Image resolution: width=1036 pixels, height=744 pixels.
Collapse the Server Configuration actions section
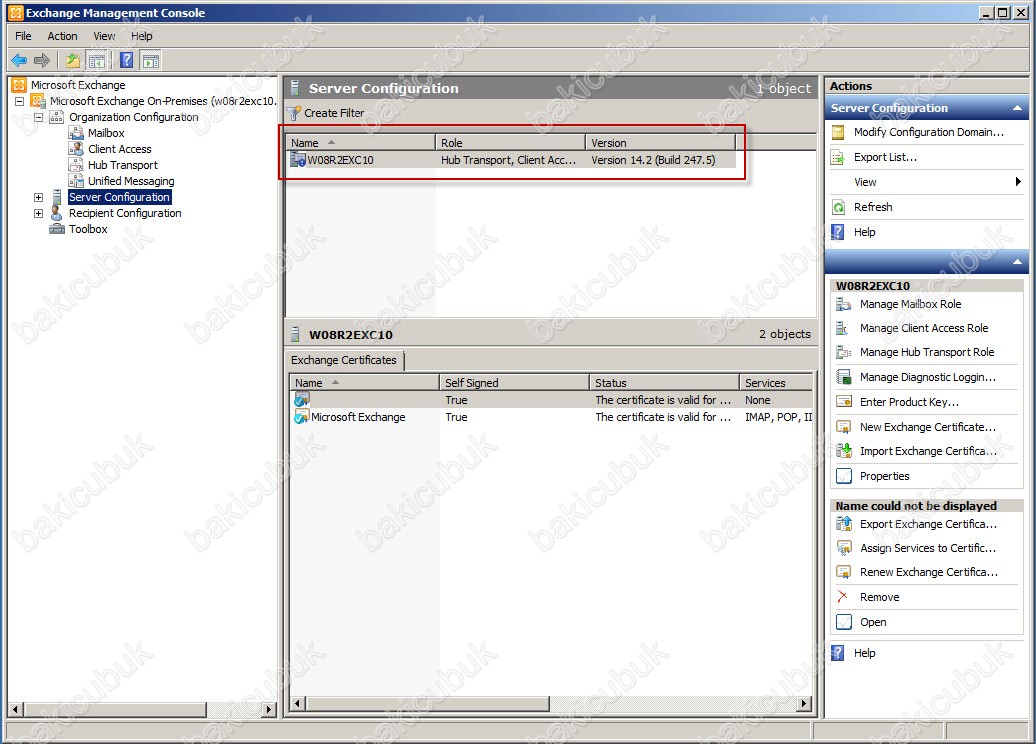click(x=1017, y=108)
